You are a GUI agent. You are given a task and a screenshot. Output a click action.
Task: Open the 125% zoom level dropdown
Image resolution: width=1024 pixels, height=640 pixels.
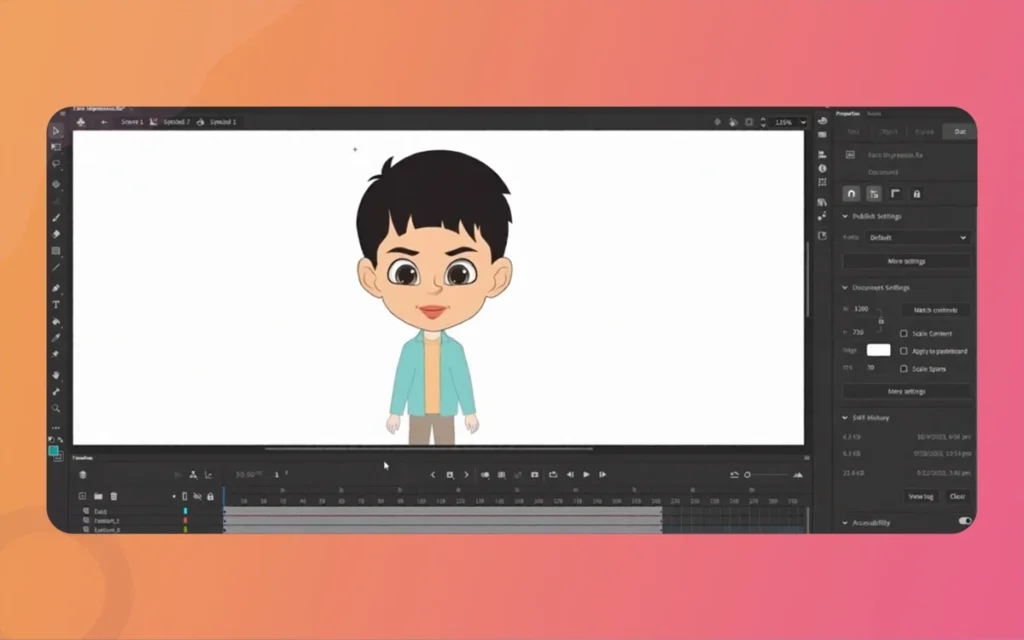click(789, 122)
